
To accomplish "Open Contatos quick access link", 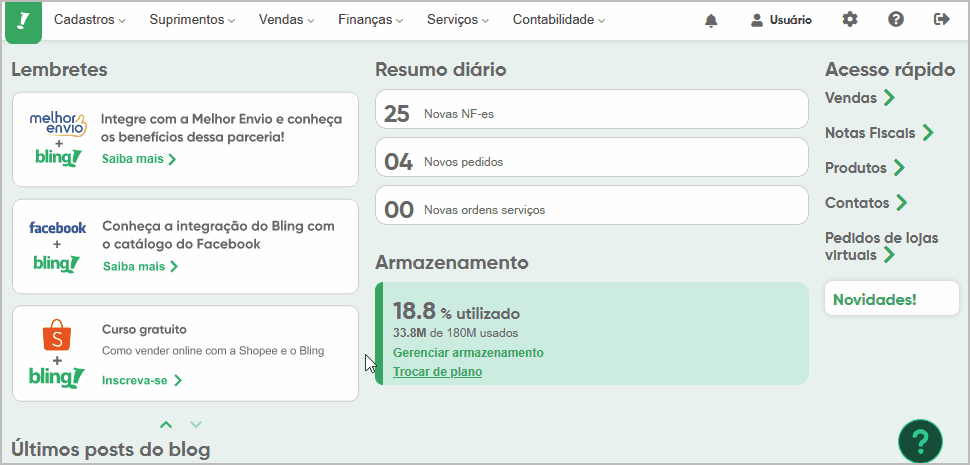I will pyautogui.click(x=866, y=202).
